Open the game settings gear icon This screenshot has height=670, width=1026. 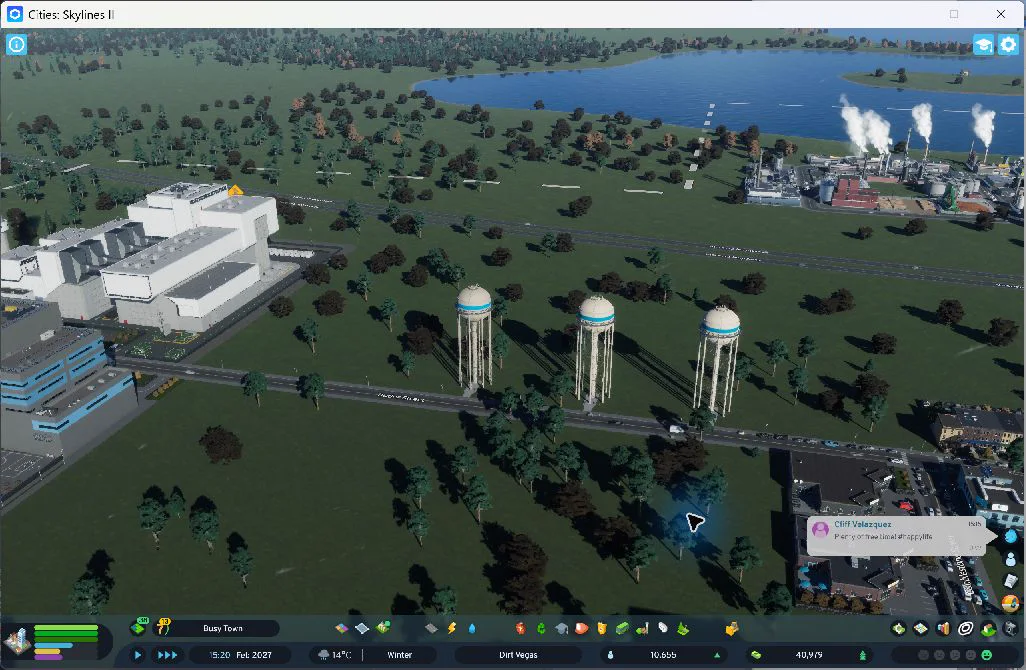(x=1008, y=44)
